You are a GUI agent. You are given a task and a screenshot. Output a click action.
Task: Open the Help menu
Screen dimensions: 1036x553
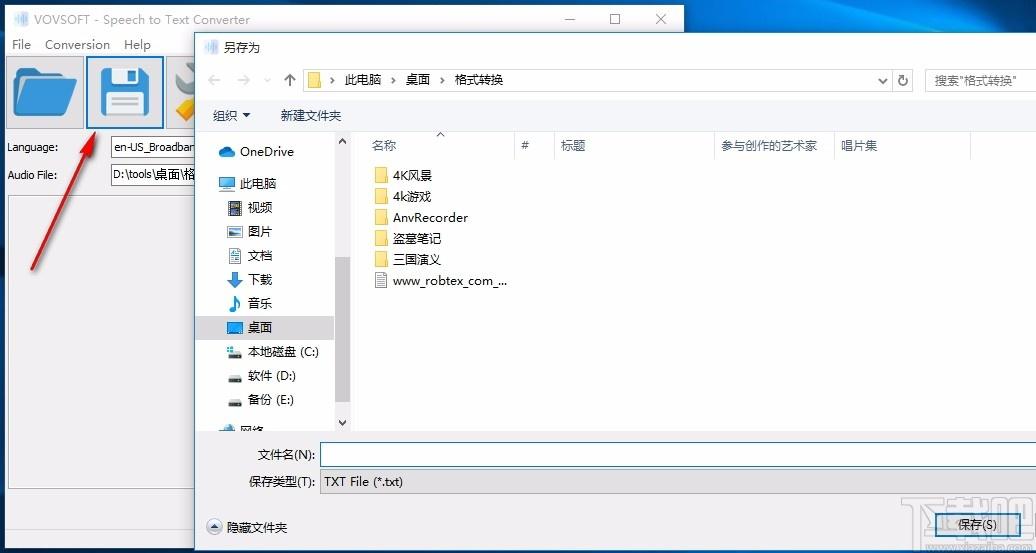[137, 45]
